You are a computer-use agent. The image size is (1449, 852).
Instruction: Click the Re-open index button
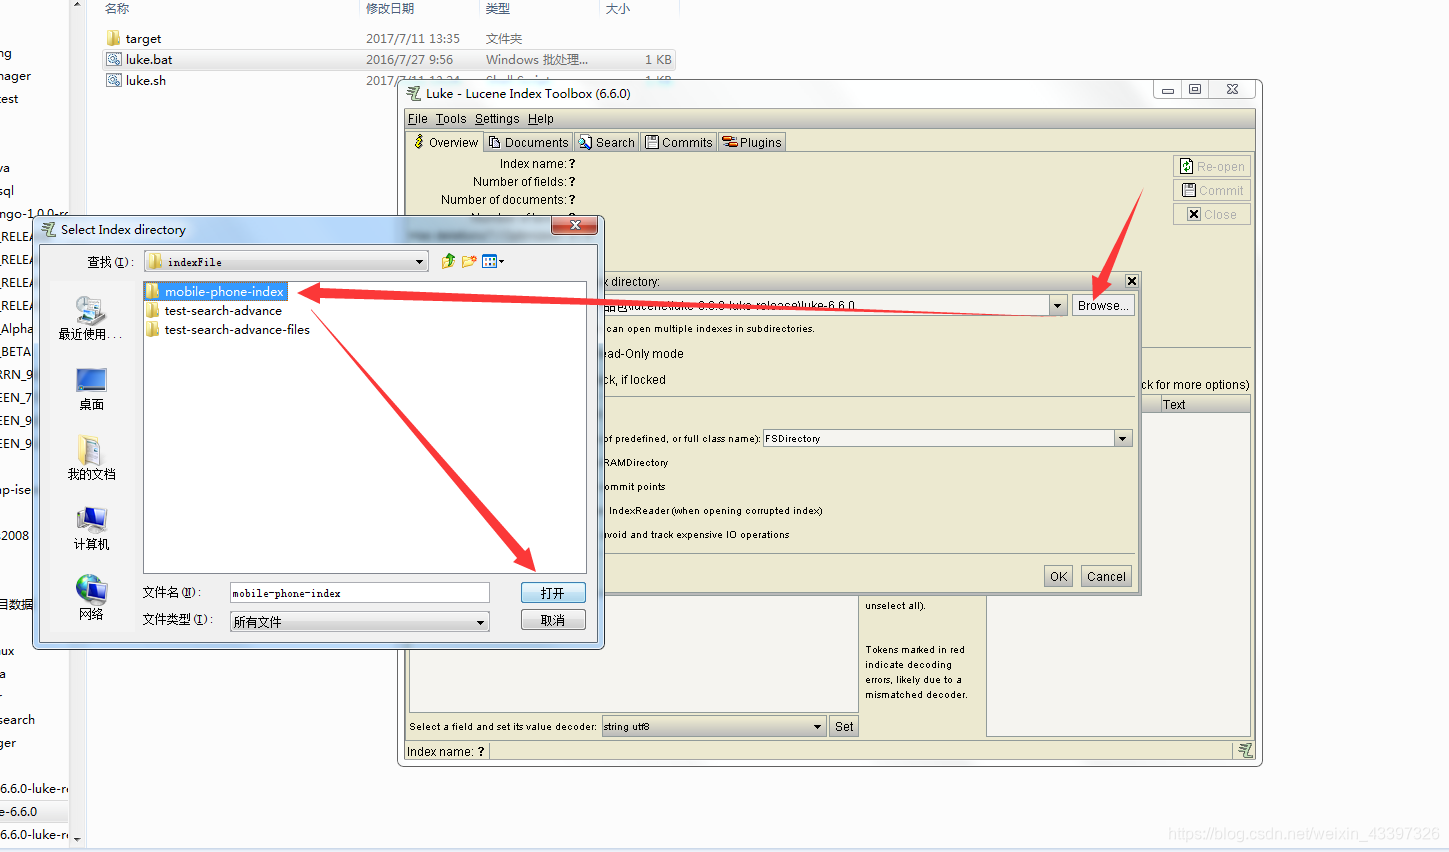pyautogui.click(x=1212, y=166)
